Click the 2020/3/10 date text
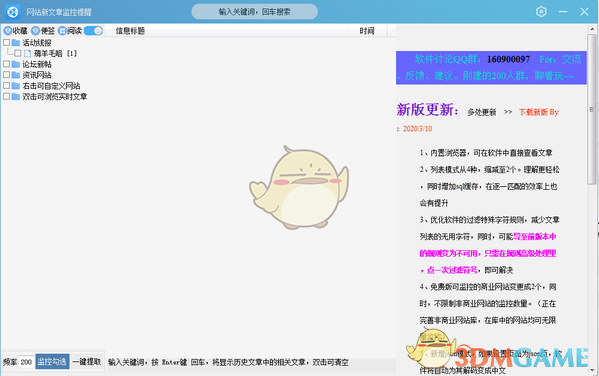The width and height of the screenshot is (599, 376). pyautogui.click(x=418, y=129)
